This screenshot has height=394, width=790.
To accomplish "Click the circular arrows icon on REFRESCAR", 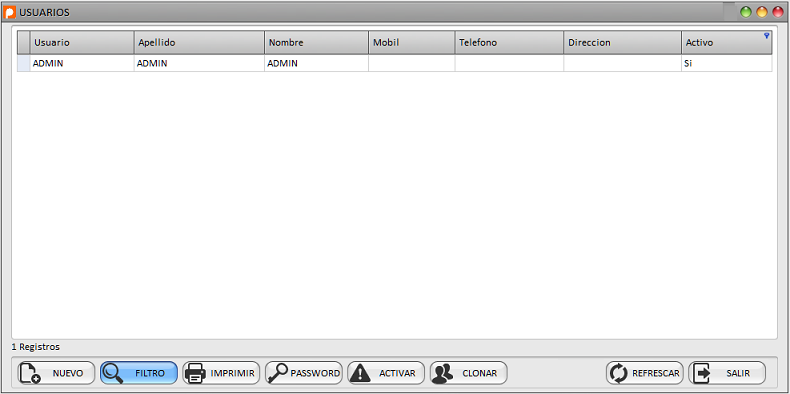I will (x=619, y=373).
